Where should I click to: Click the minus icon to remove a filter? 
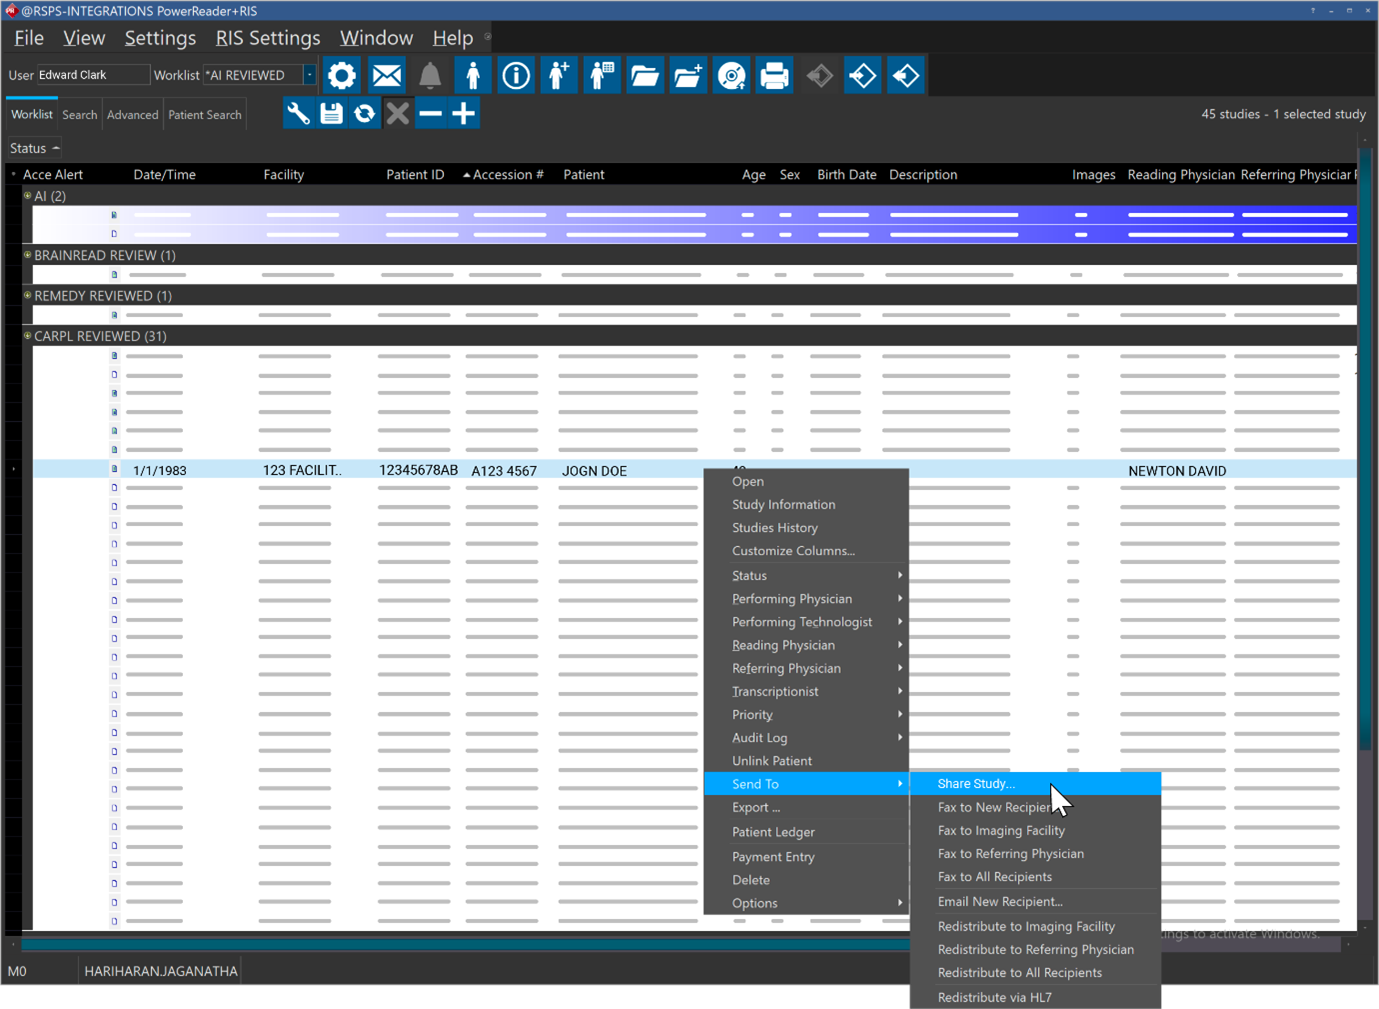point(430,113)
